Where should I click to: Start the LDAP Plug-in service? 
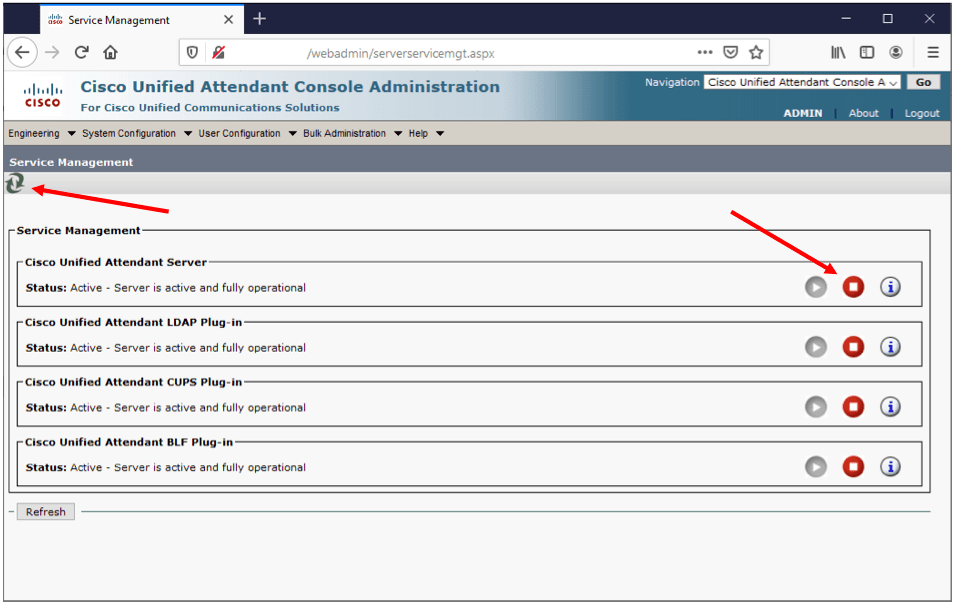pos(816,347)
